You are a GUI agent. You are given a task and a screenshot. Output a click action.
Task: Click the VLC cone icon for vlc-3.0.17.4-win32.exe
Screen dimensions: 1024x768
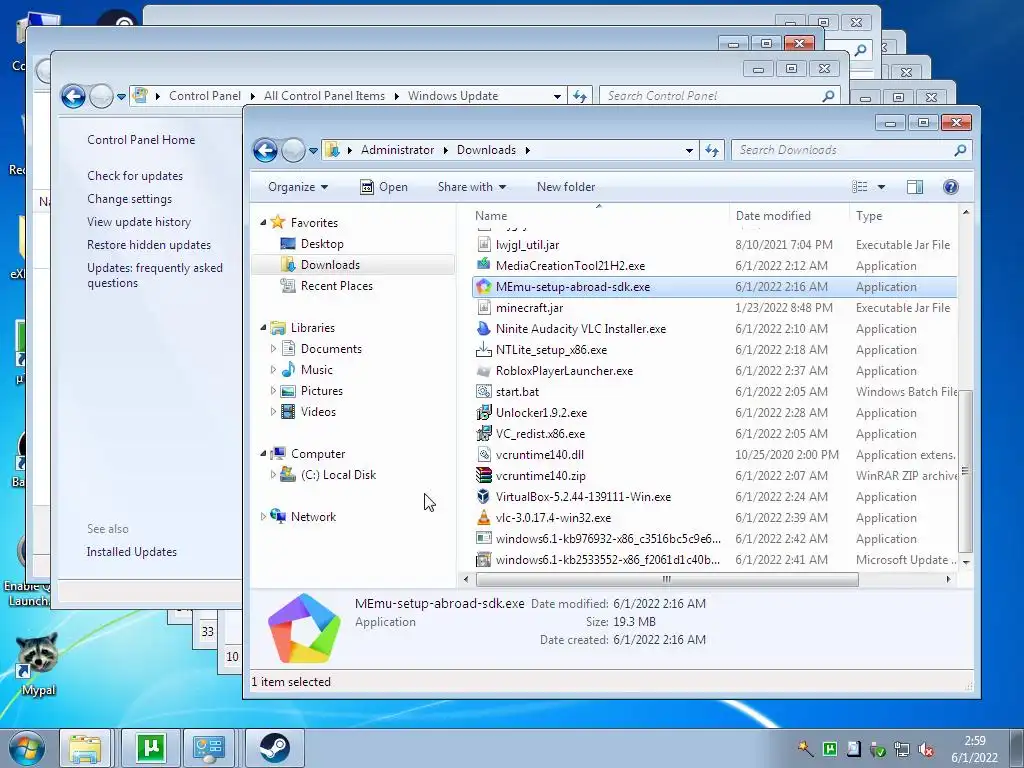[x=483, y=518]
